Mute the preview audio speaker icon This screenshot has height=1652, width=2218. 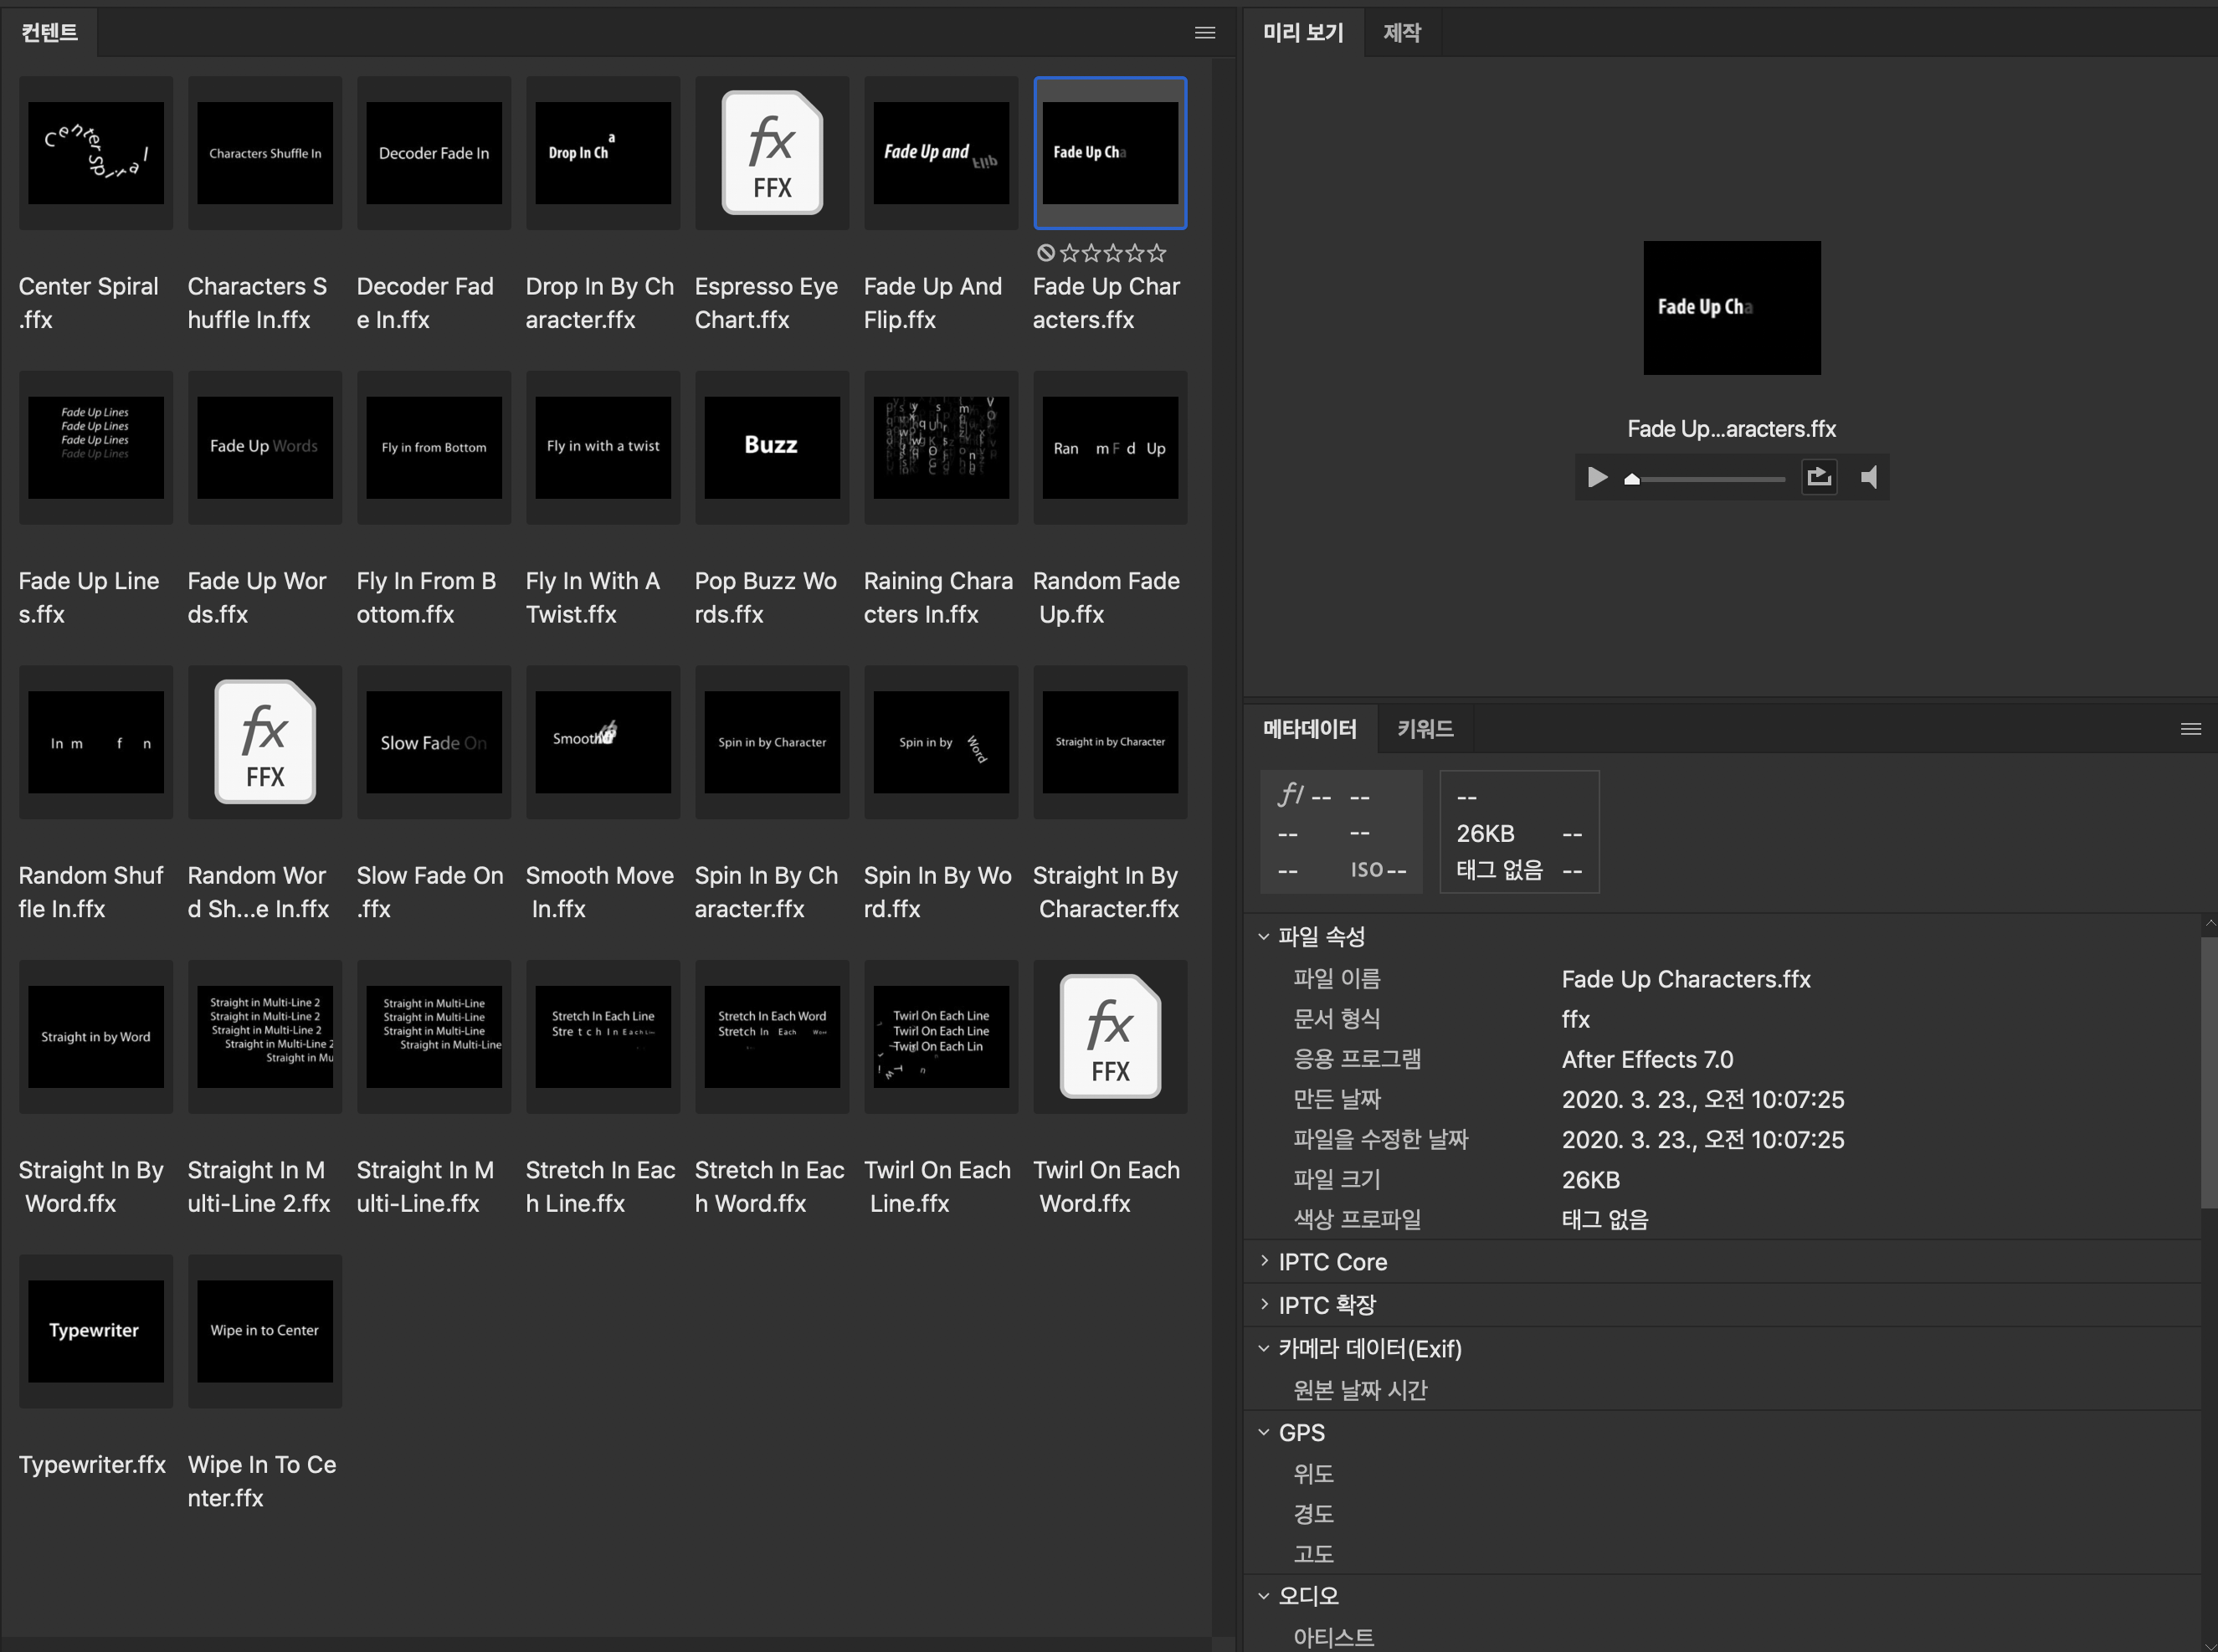pos(1868,477)
